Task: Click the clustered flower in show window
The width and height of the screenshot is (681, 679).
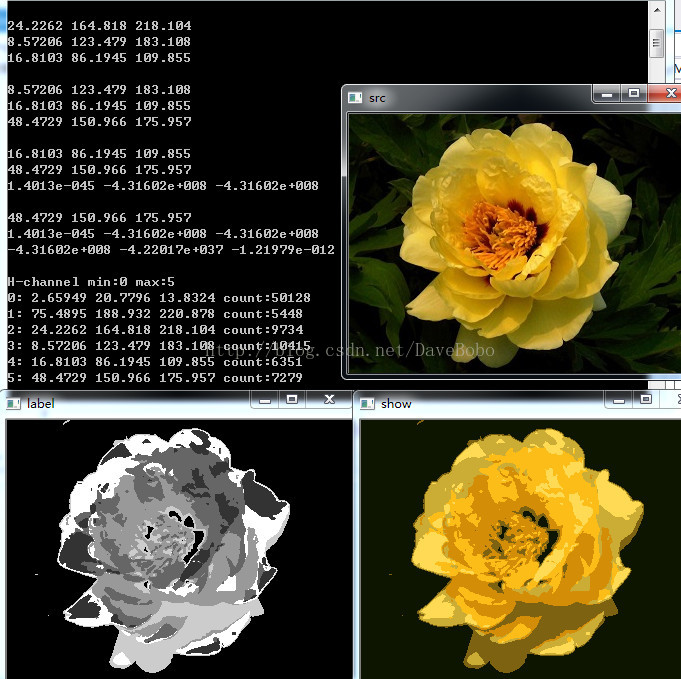Action: (528, 550)
